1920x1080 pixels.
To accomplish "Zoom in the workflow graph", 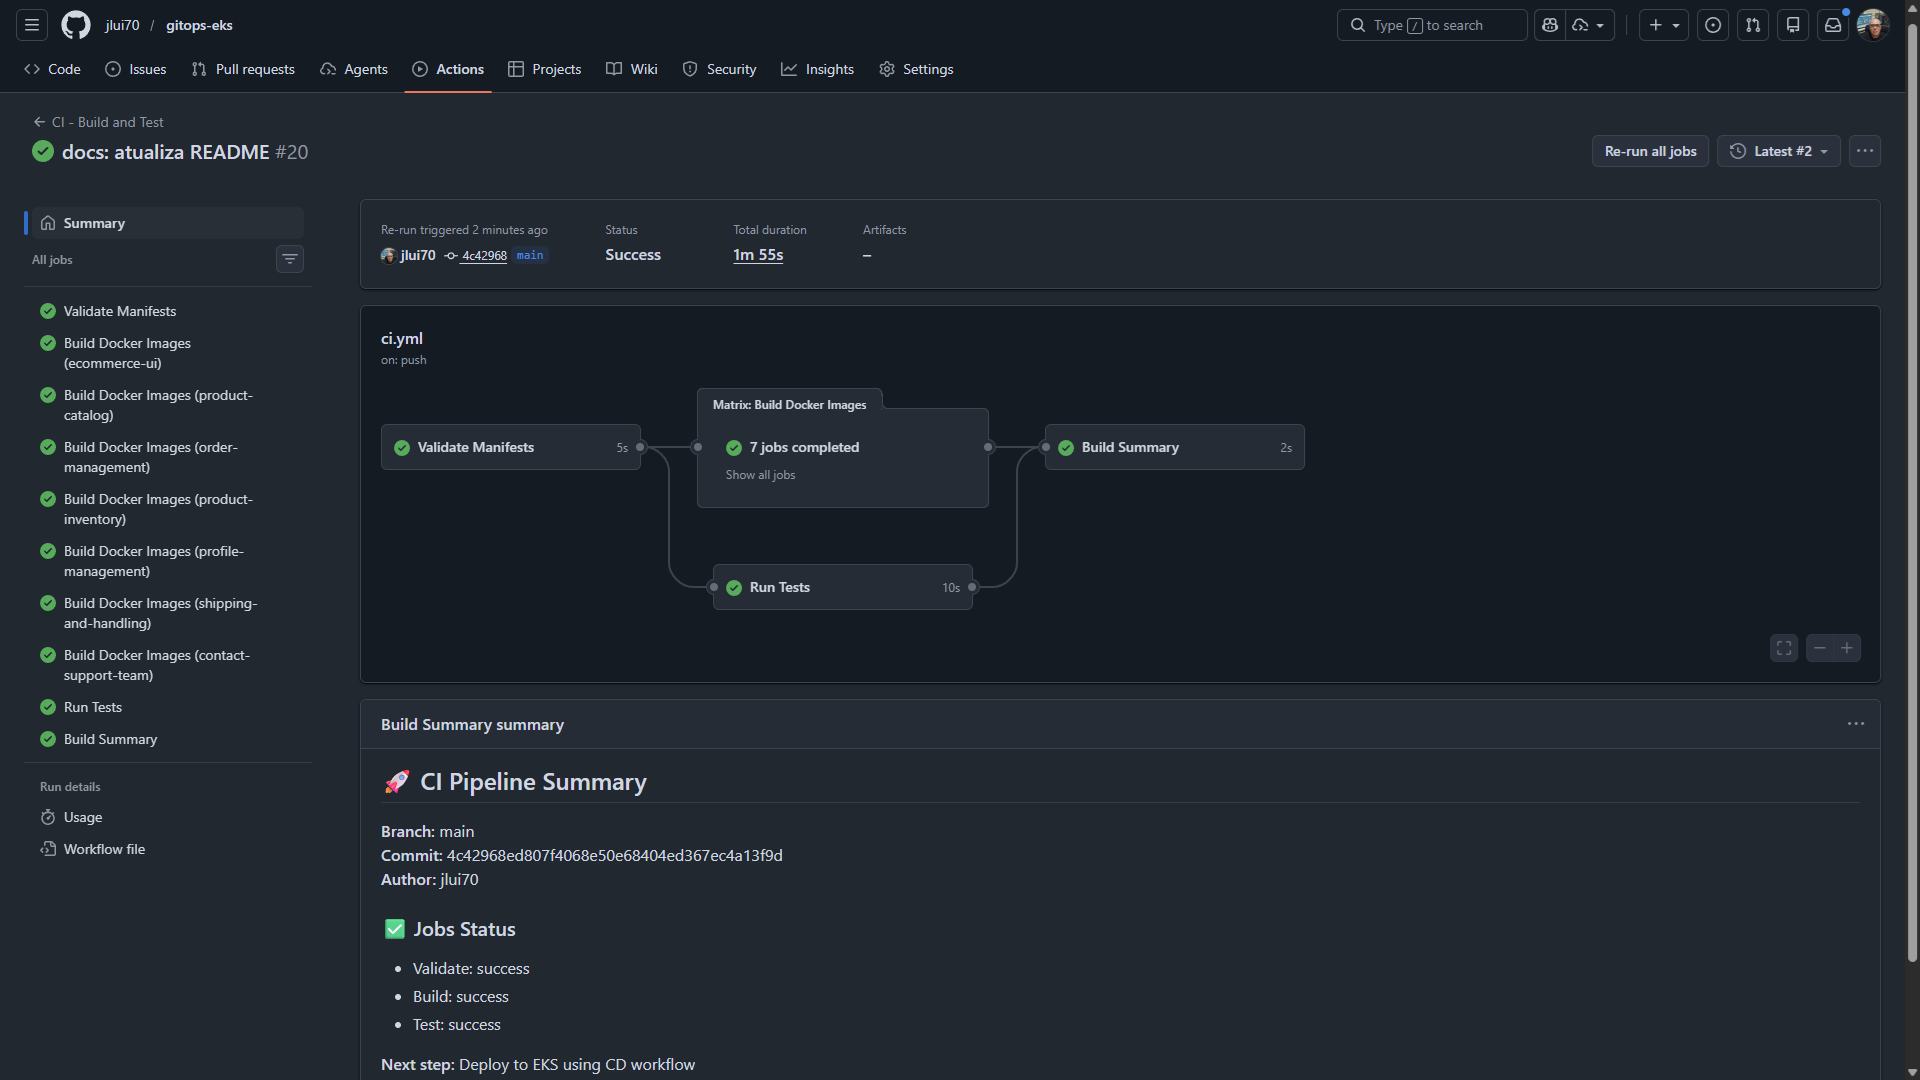I will tap(1847, 648).
